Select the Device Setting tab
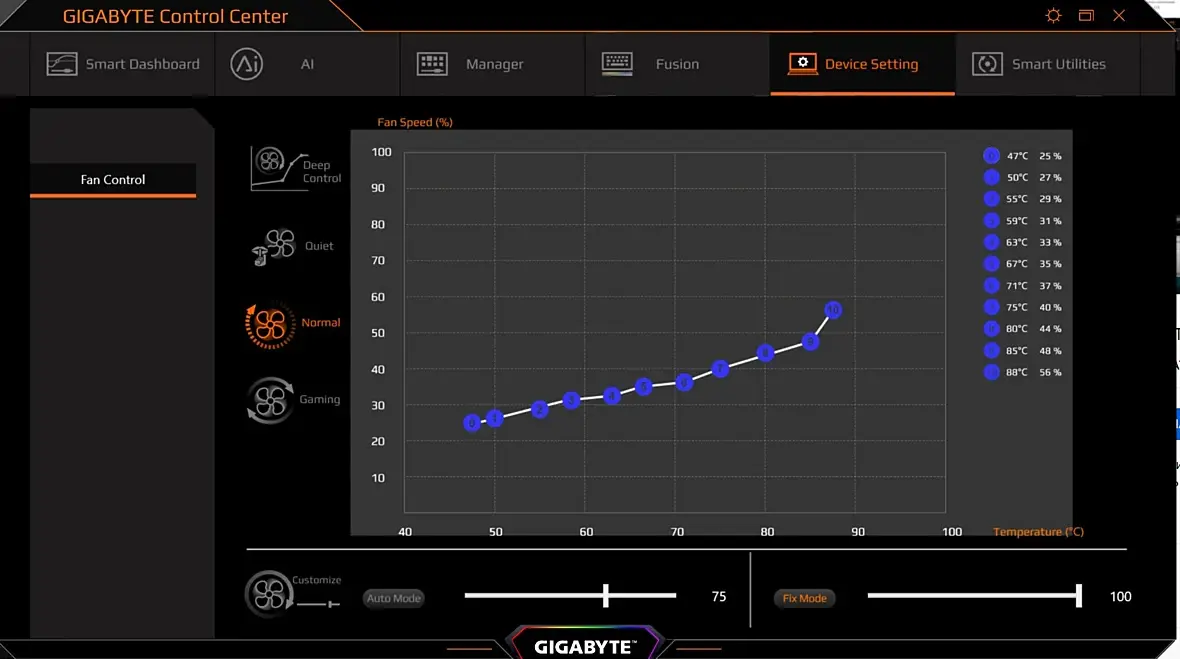This screenshot has height=659, width=1180. click(862, 64)
